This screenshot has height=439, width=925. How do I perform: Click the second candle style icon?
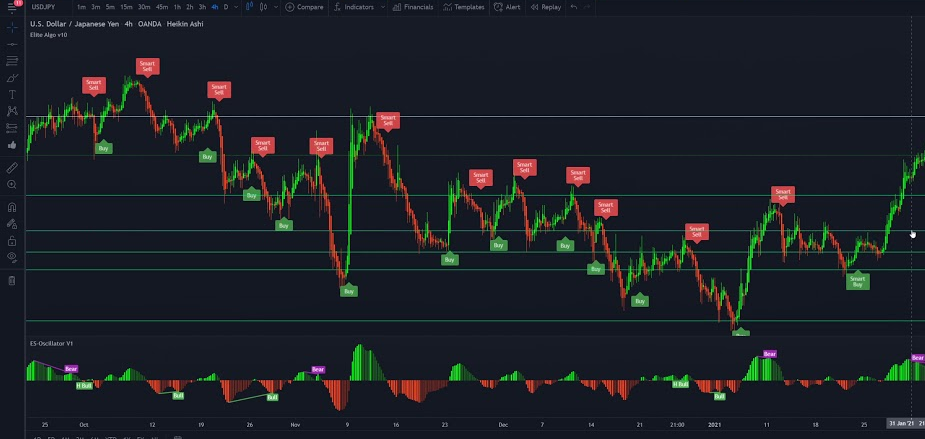click(x=263, y=7)
